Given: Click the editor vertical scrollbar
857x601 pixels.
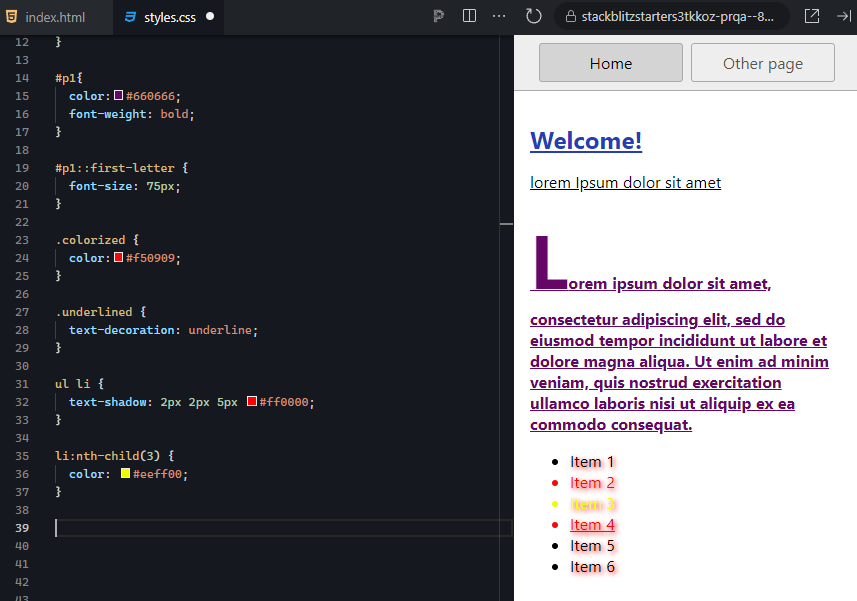Looking at the screenshot, I should (505, 225).
